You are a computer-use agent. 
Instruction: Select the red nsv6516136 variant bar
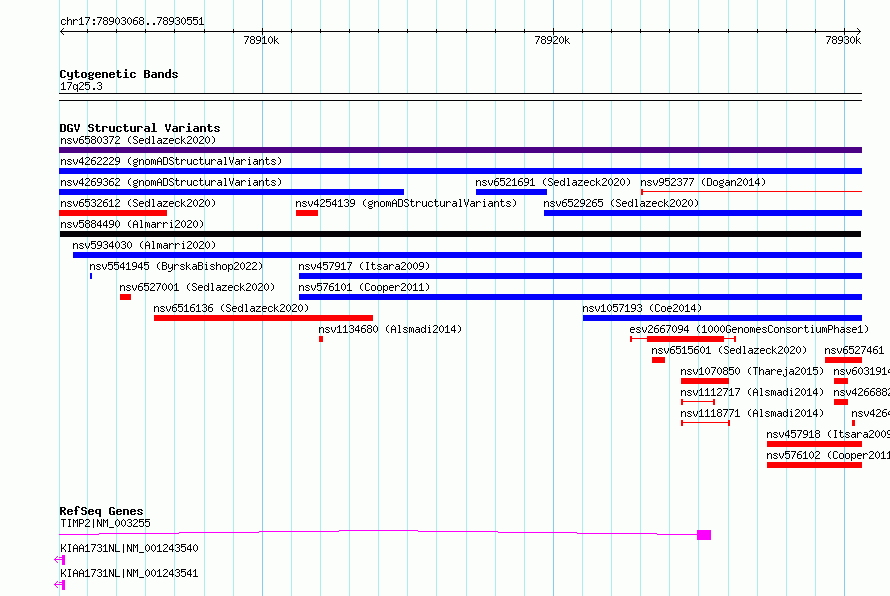tap(263, 318)
